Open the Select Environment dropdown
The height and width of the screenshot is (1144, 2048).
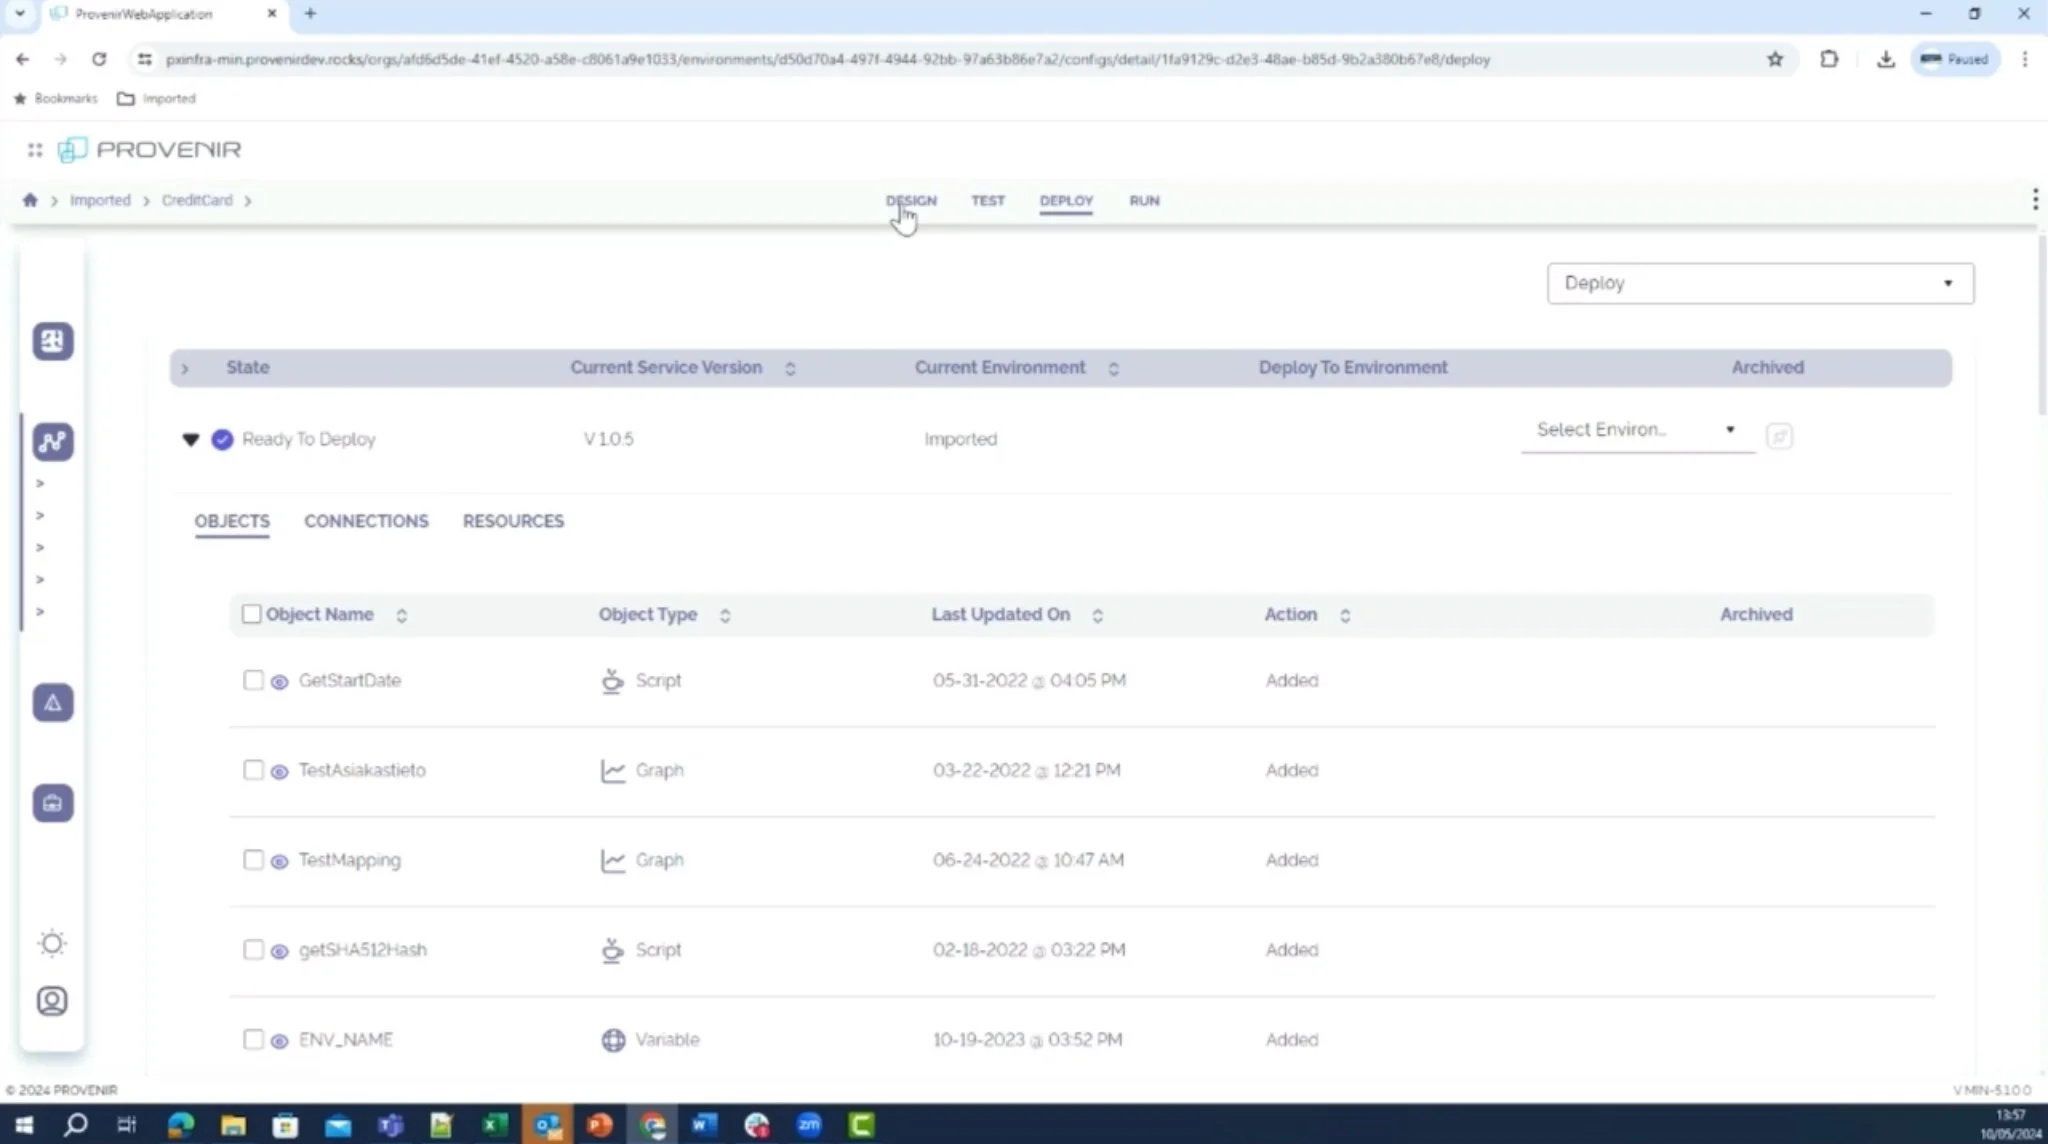click(x=1636, y=430)
